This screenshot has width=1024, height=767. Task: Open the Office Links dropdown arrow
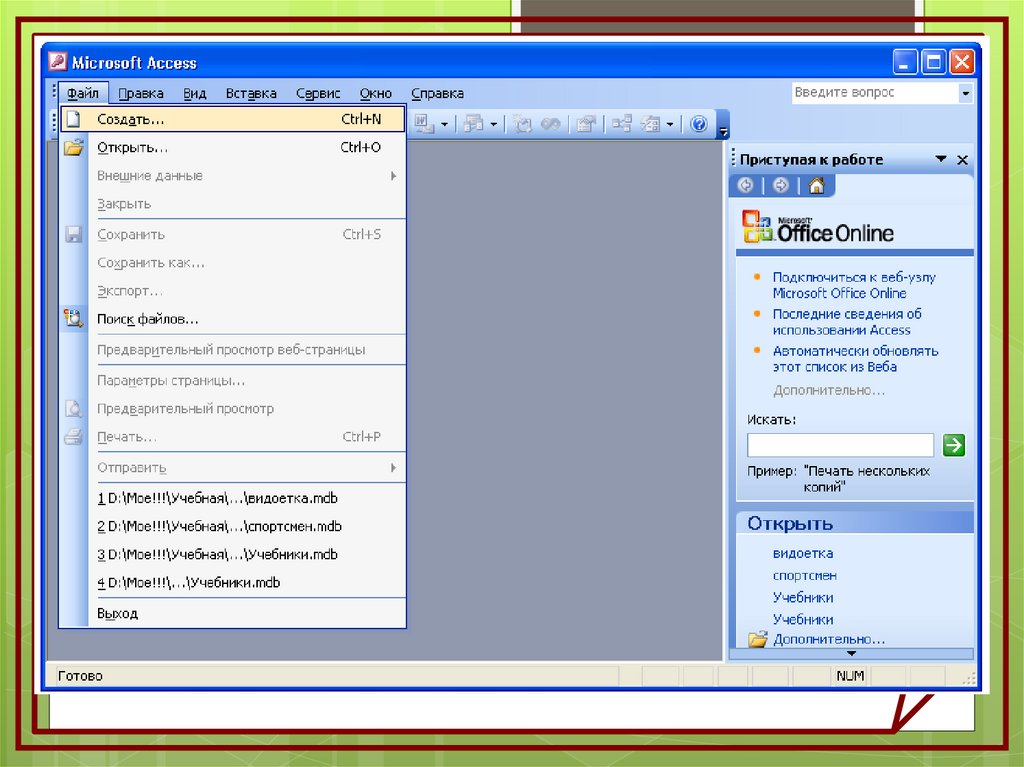click(445, 124)
